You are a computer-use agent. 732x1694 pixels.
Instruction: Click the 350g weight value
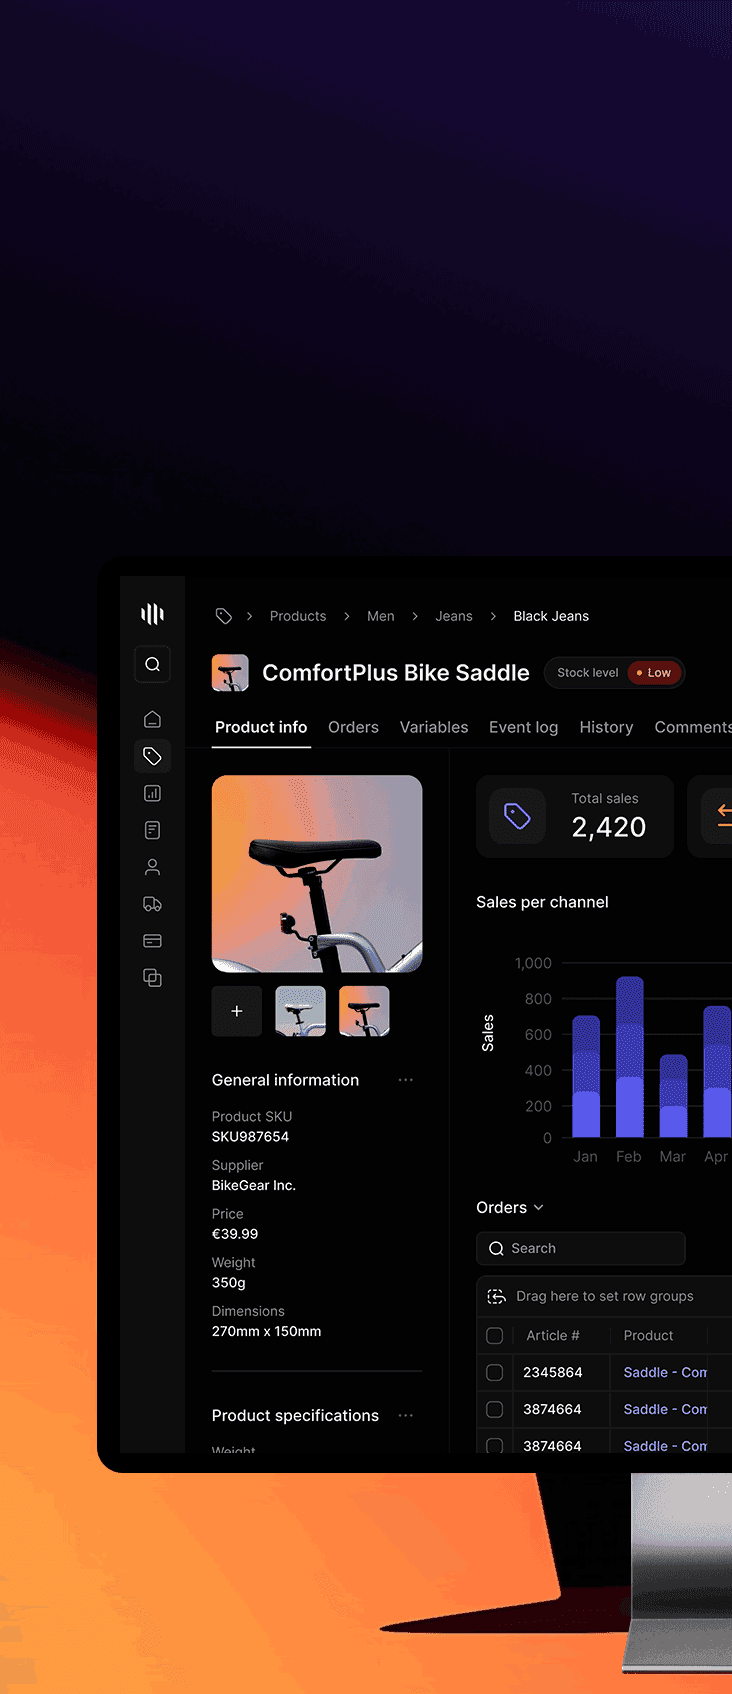(x=229, y=1283)
